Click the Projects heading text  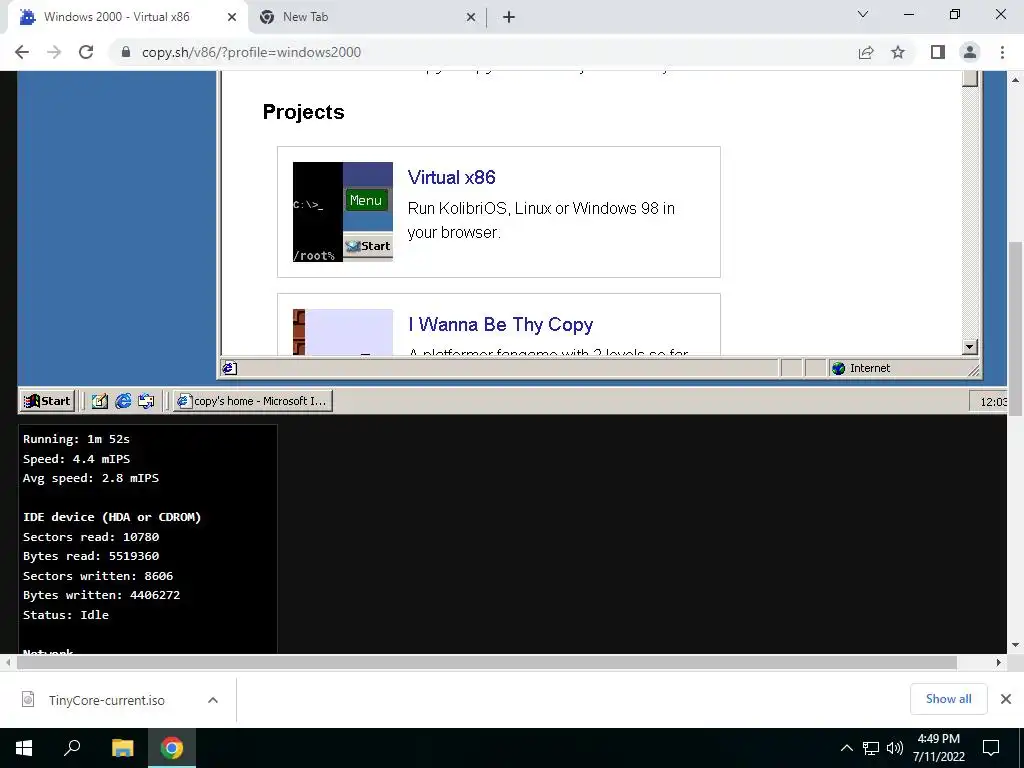304,112
